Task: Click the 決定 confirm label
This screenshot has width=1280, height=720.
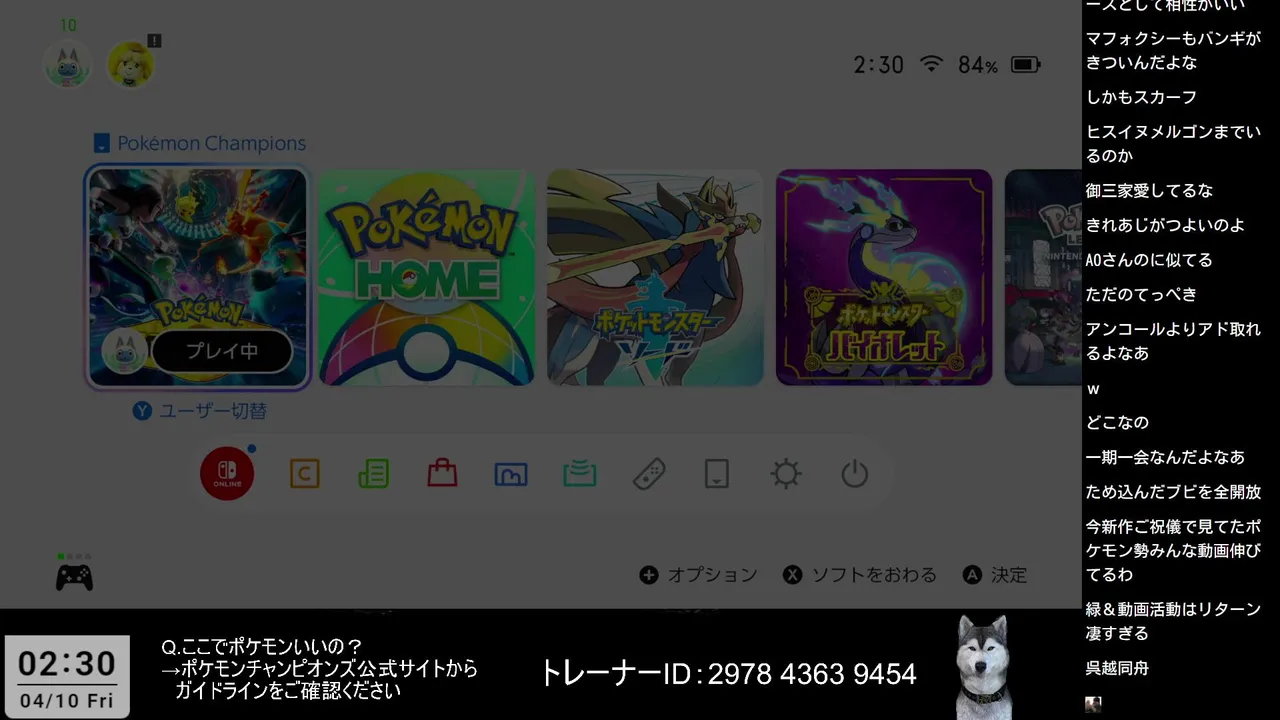Action: (1009, 575)
